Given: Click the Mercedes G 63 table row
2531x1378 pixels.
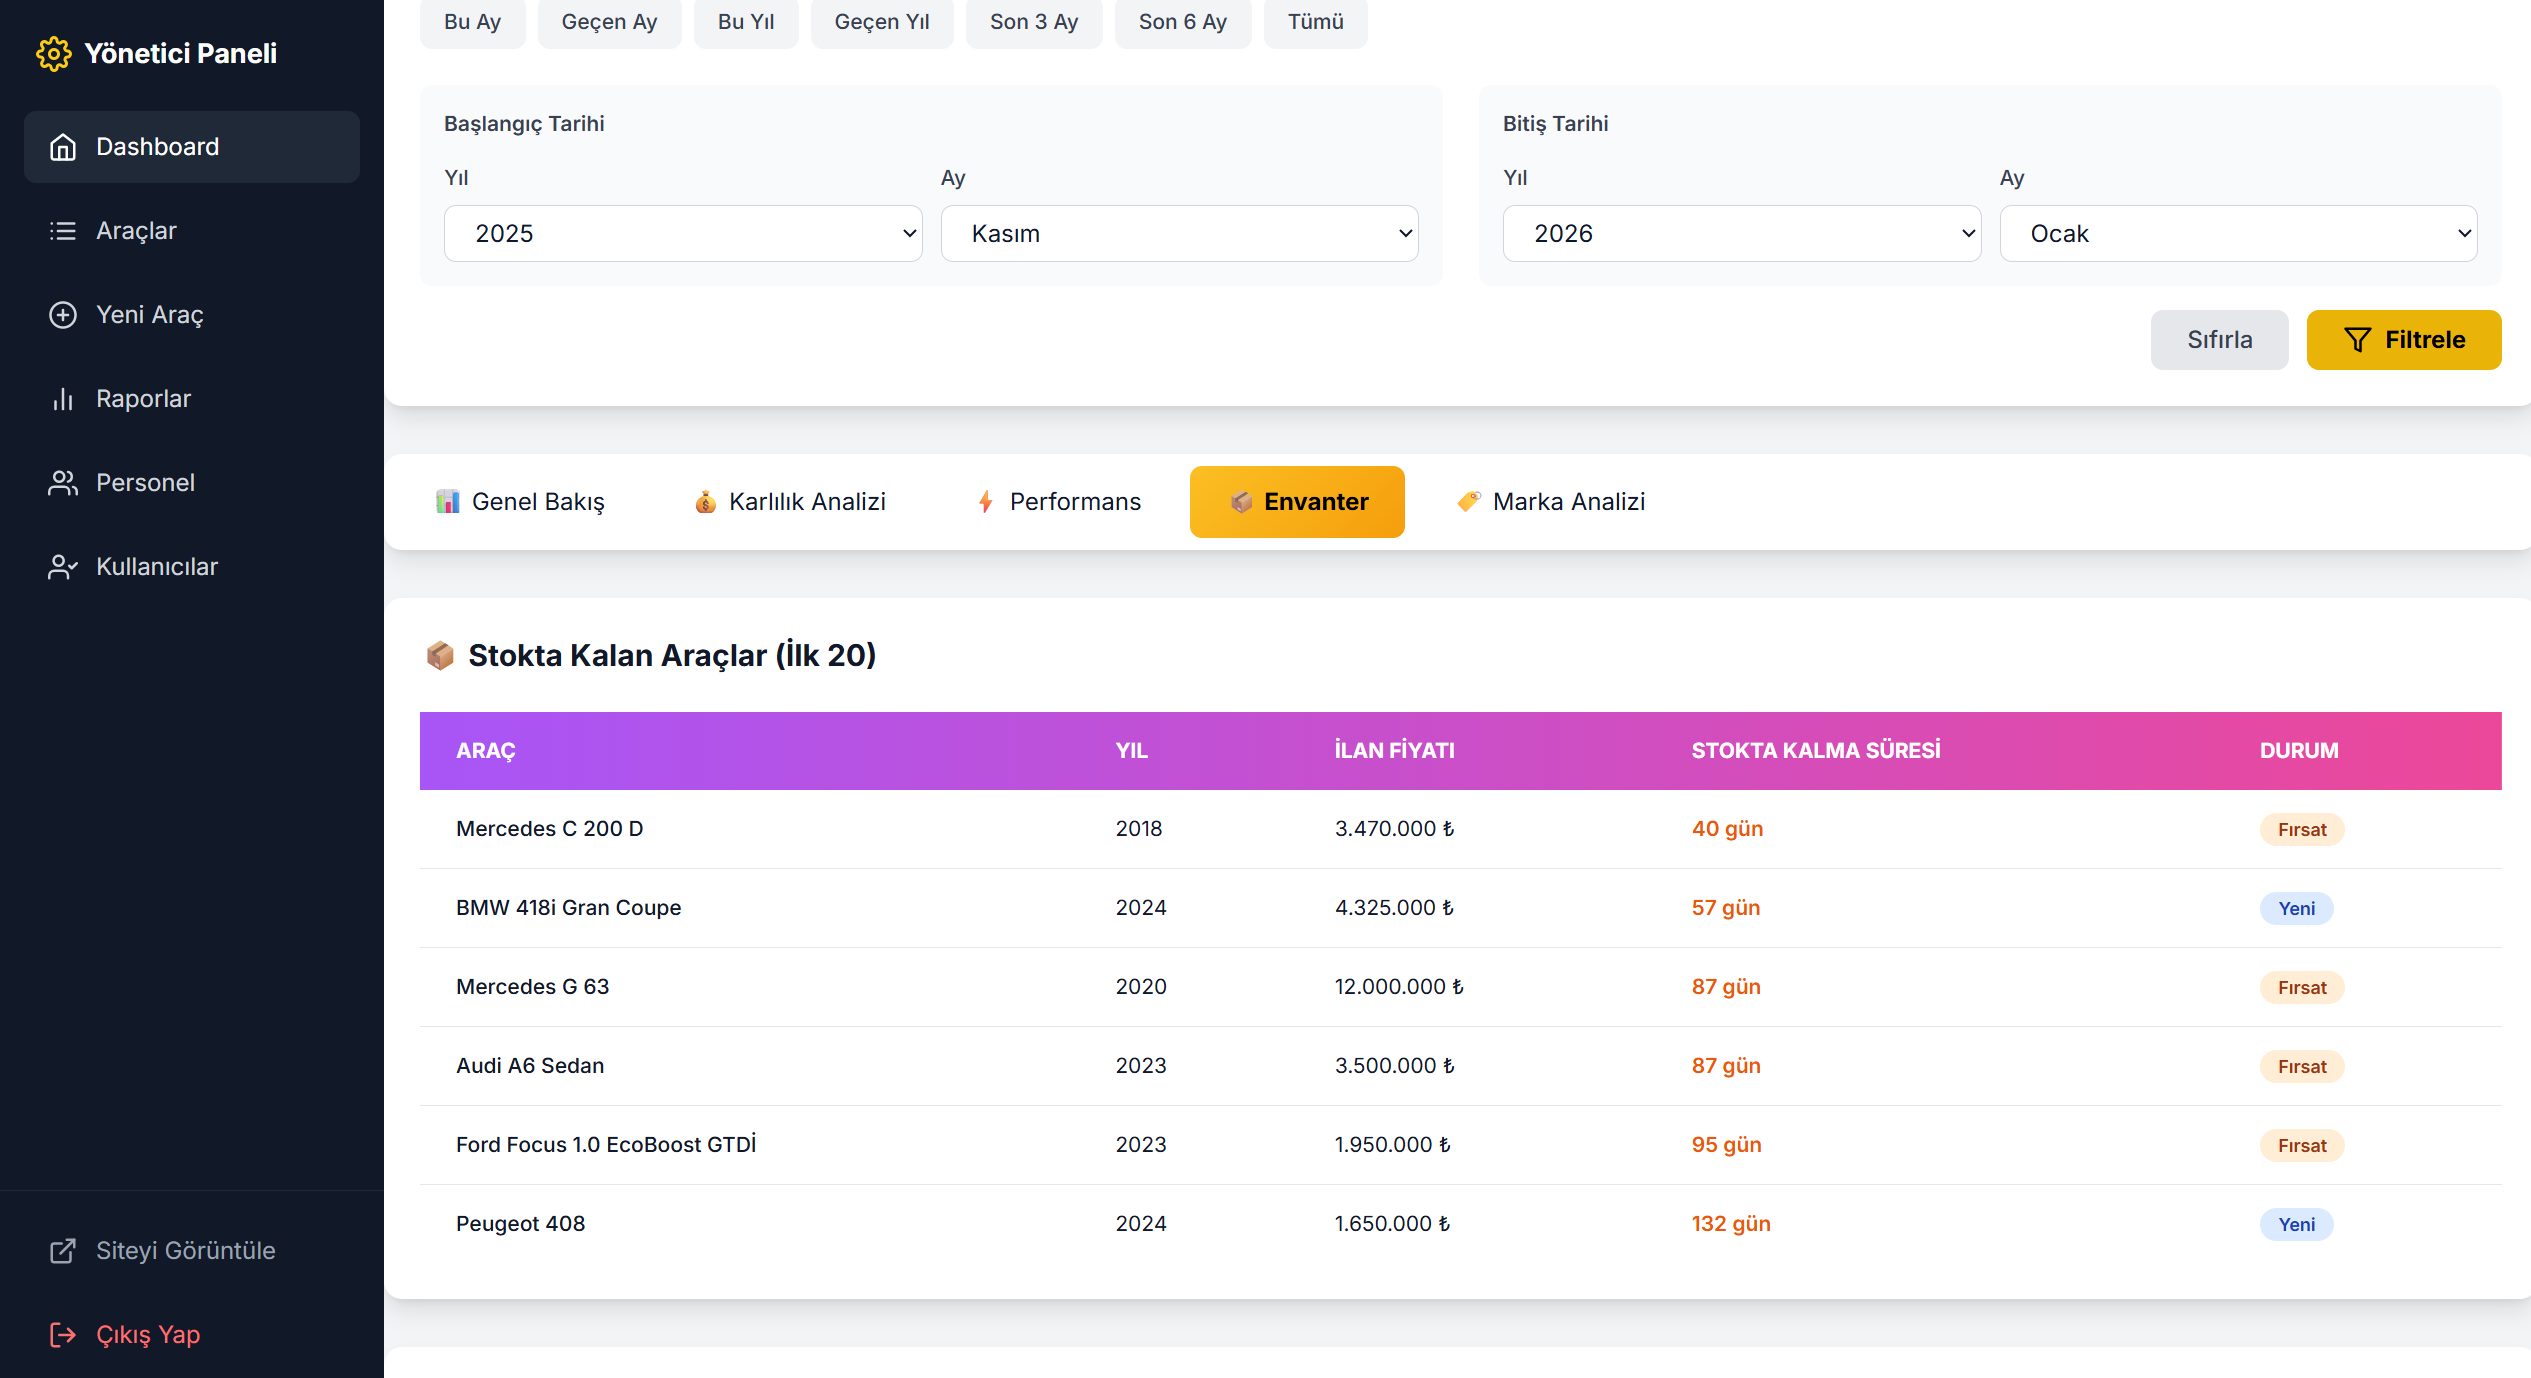Looking at the screenshot, I should point(1460,987).
